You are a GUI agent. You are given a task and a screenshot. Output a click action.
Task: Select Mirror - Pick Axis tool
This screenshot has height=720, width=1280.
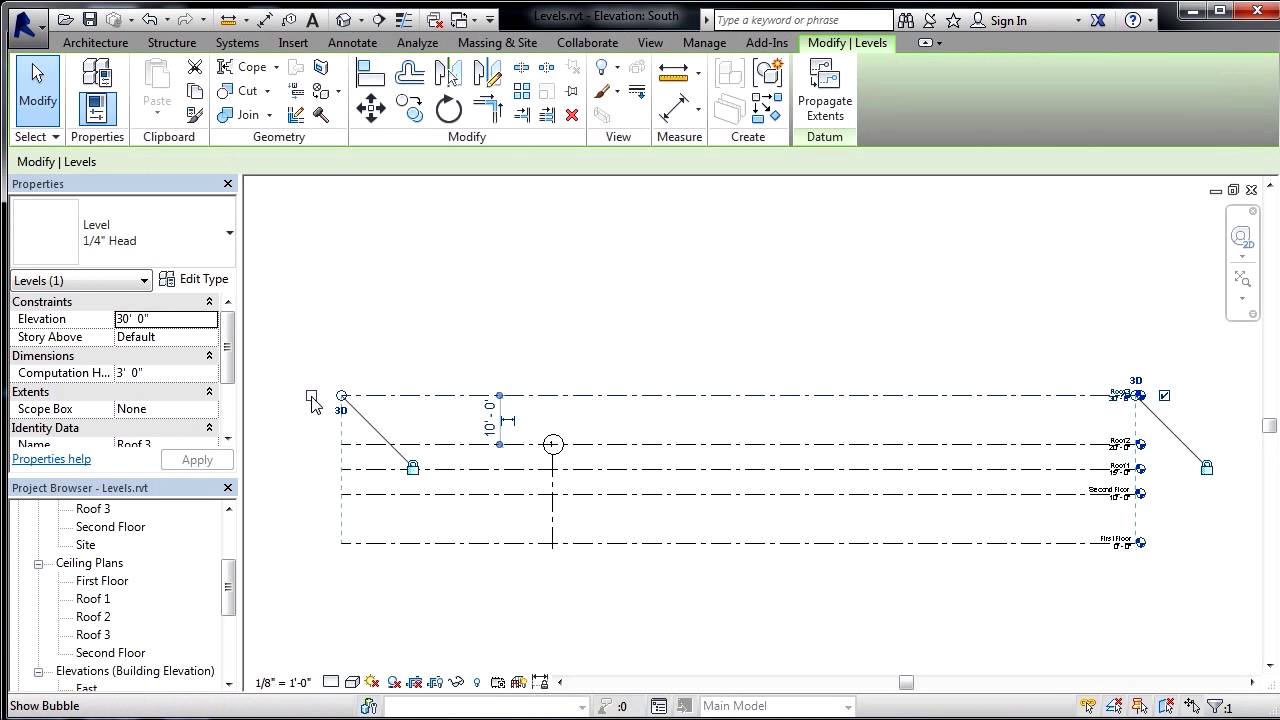[448, 72]
